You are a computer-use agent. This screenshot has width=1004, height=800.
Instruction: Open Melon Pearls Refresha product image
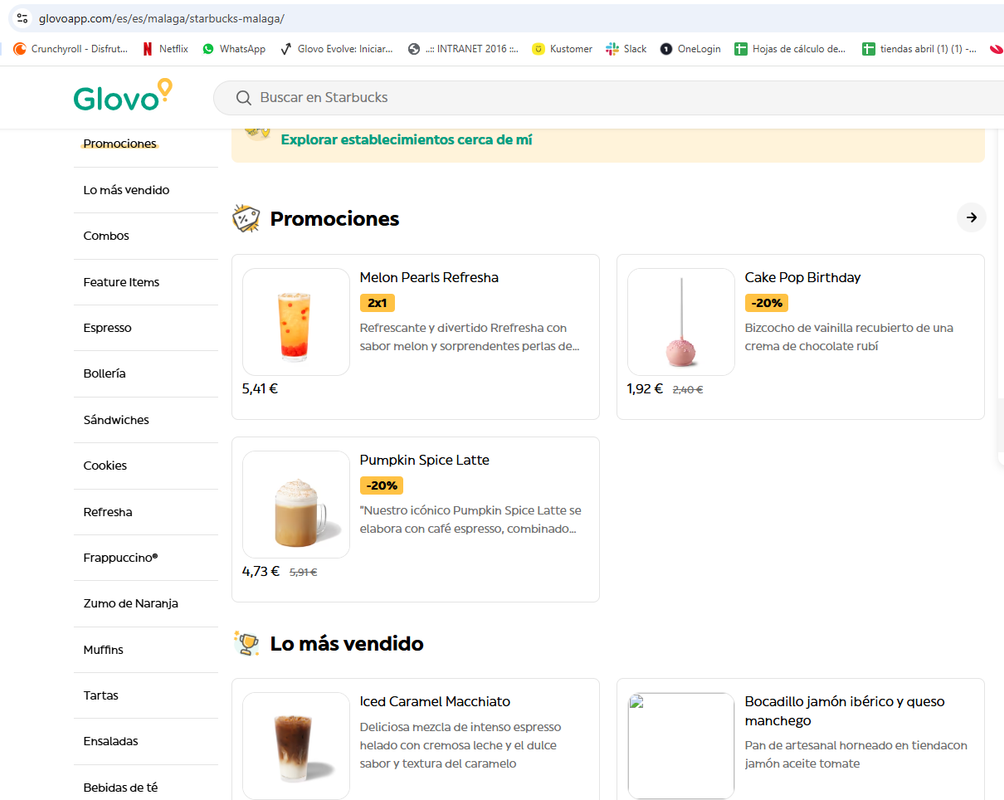[x=296, y=322]
